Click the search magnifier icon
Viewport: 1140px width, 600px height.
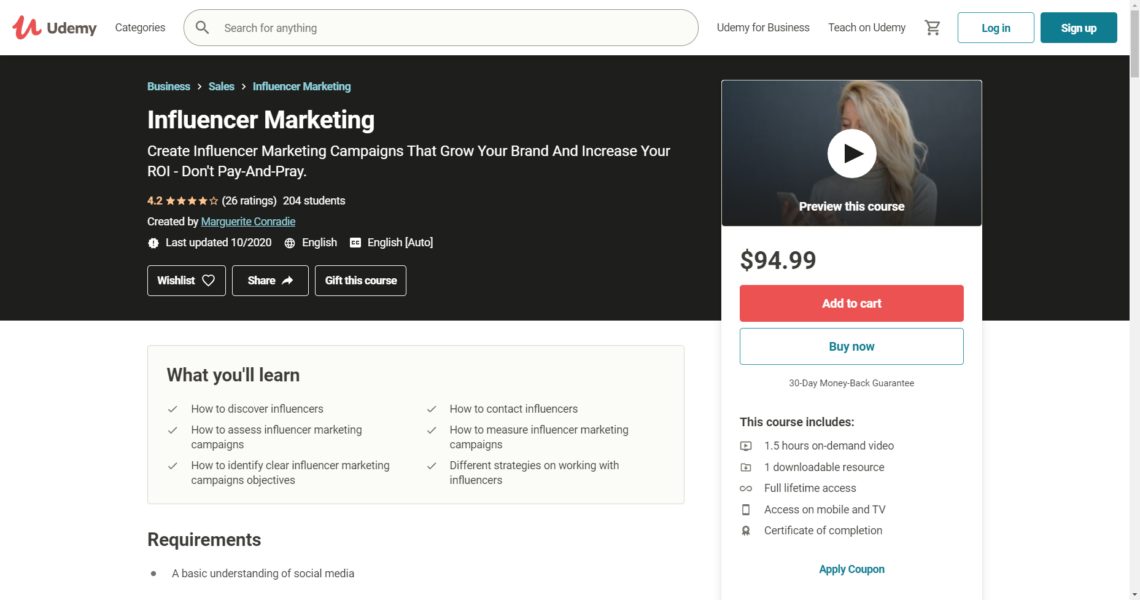(203, 27)
